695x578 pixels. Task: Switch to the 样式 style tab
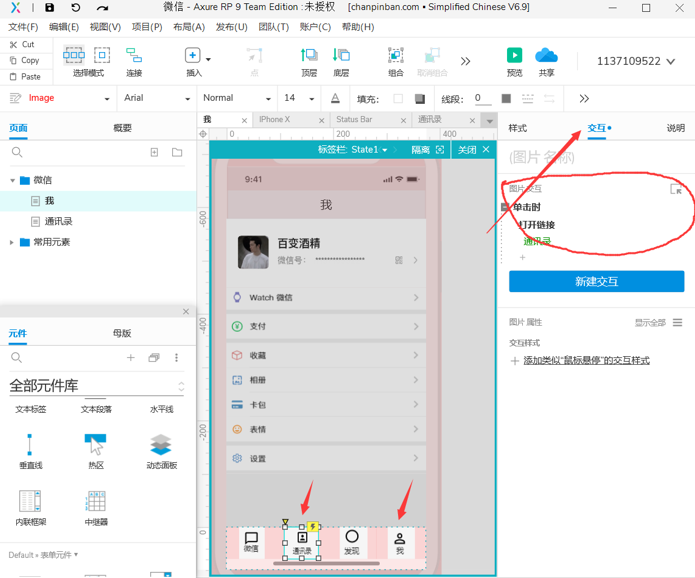click(517, 128)
